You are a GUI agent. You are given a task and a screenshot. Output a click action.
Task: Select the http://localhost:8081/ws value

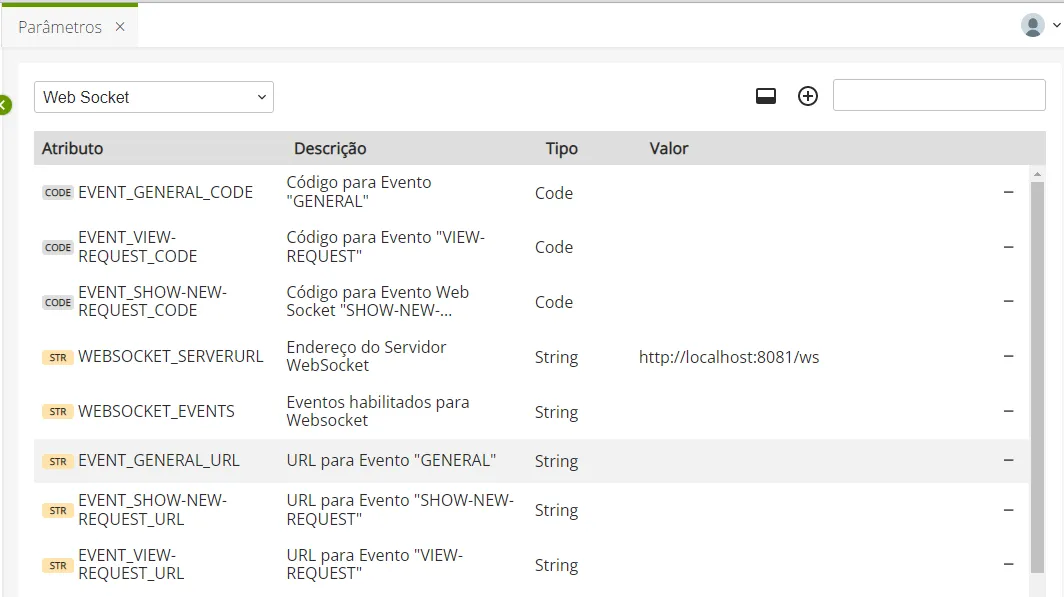(x=729, y=357)
